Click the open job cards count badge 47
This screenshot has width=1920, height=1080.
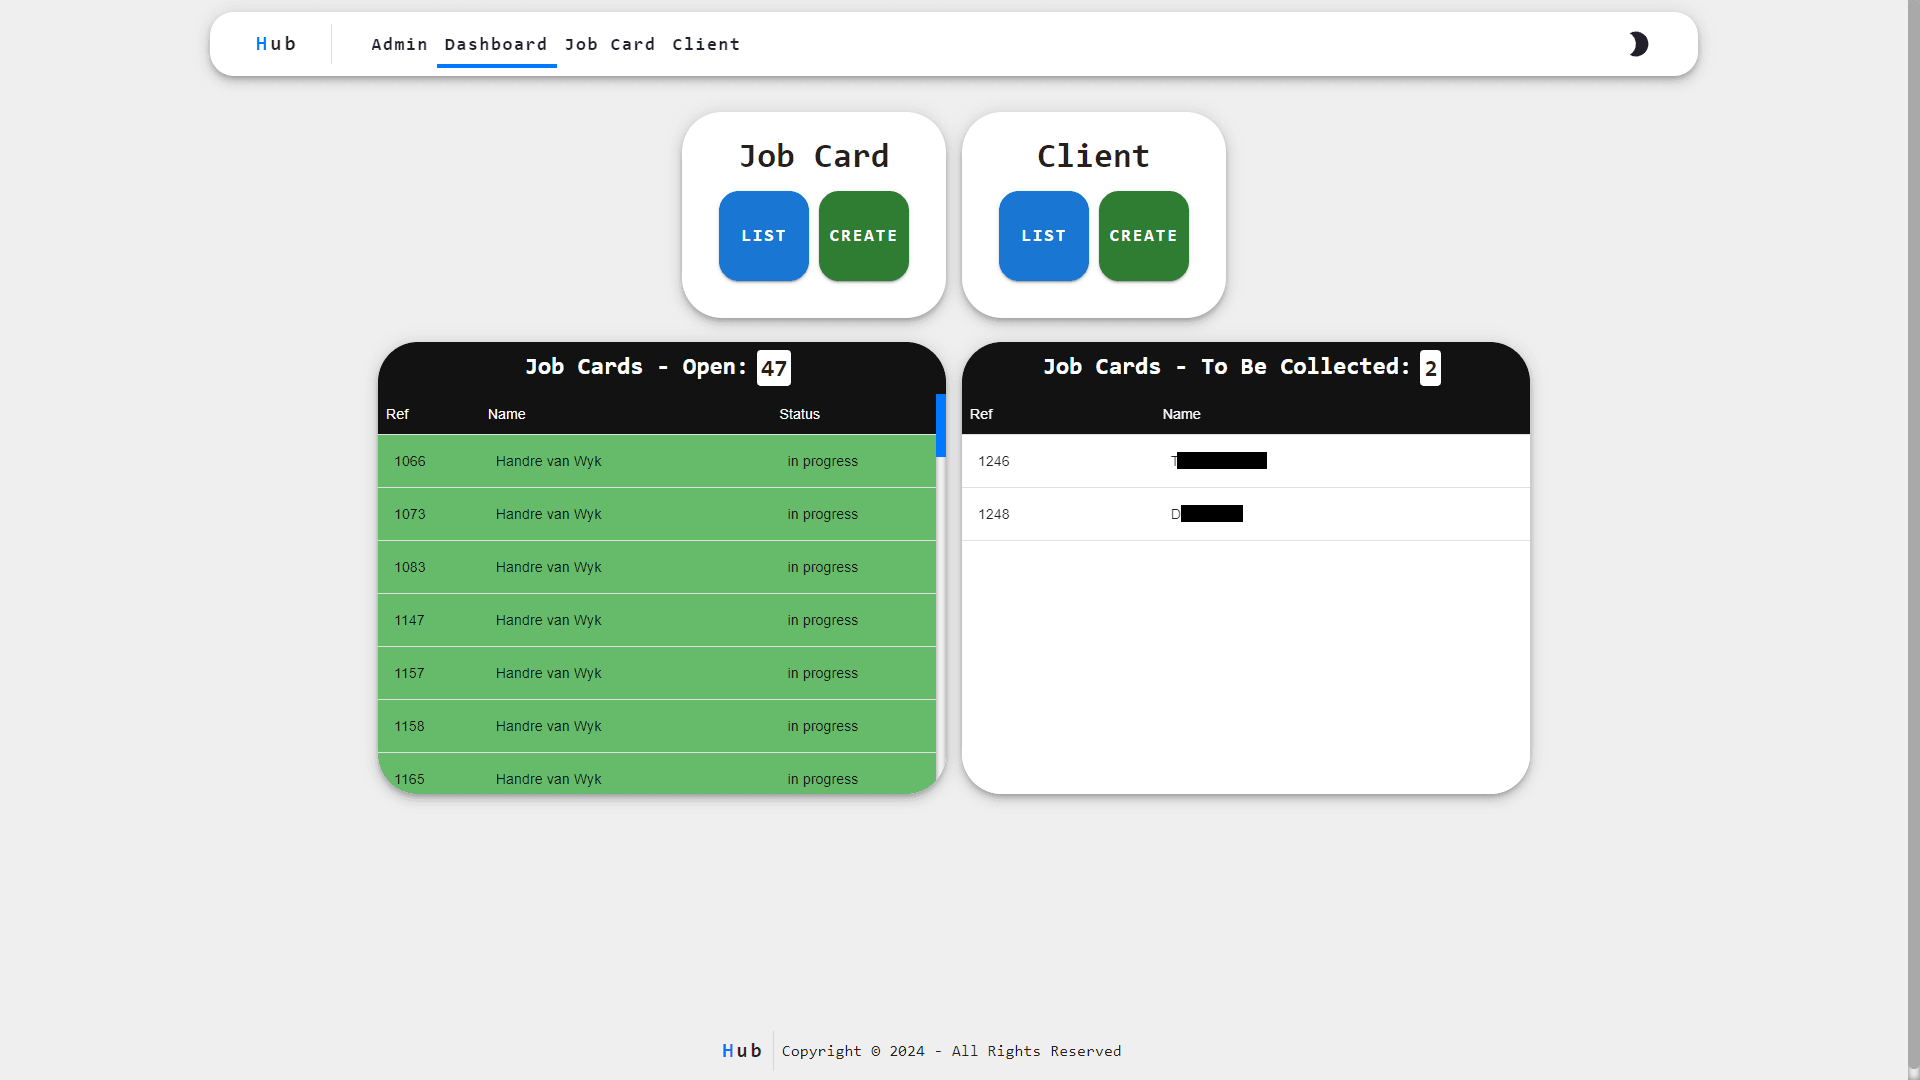tap(773, 367)
